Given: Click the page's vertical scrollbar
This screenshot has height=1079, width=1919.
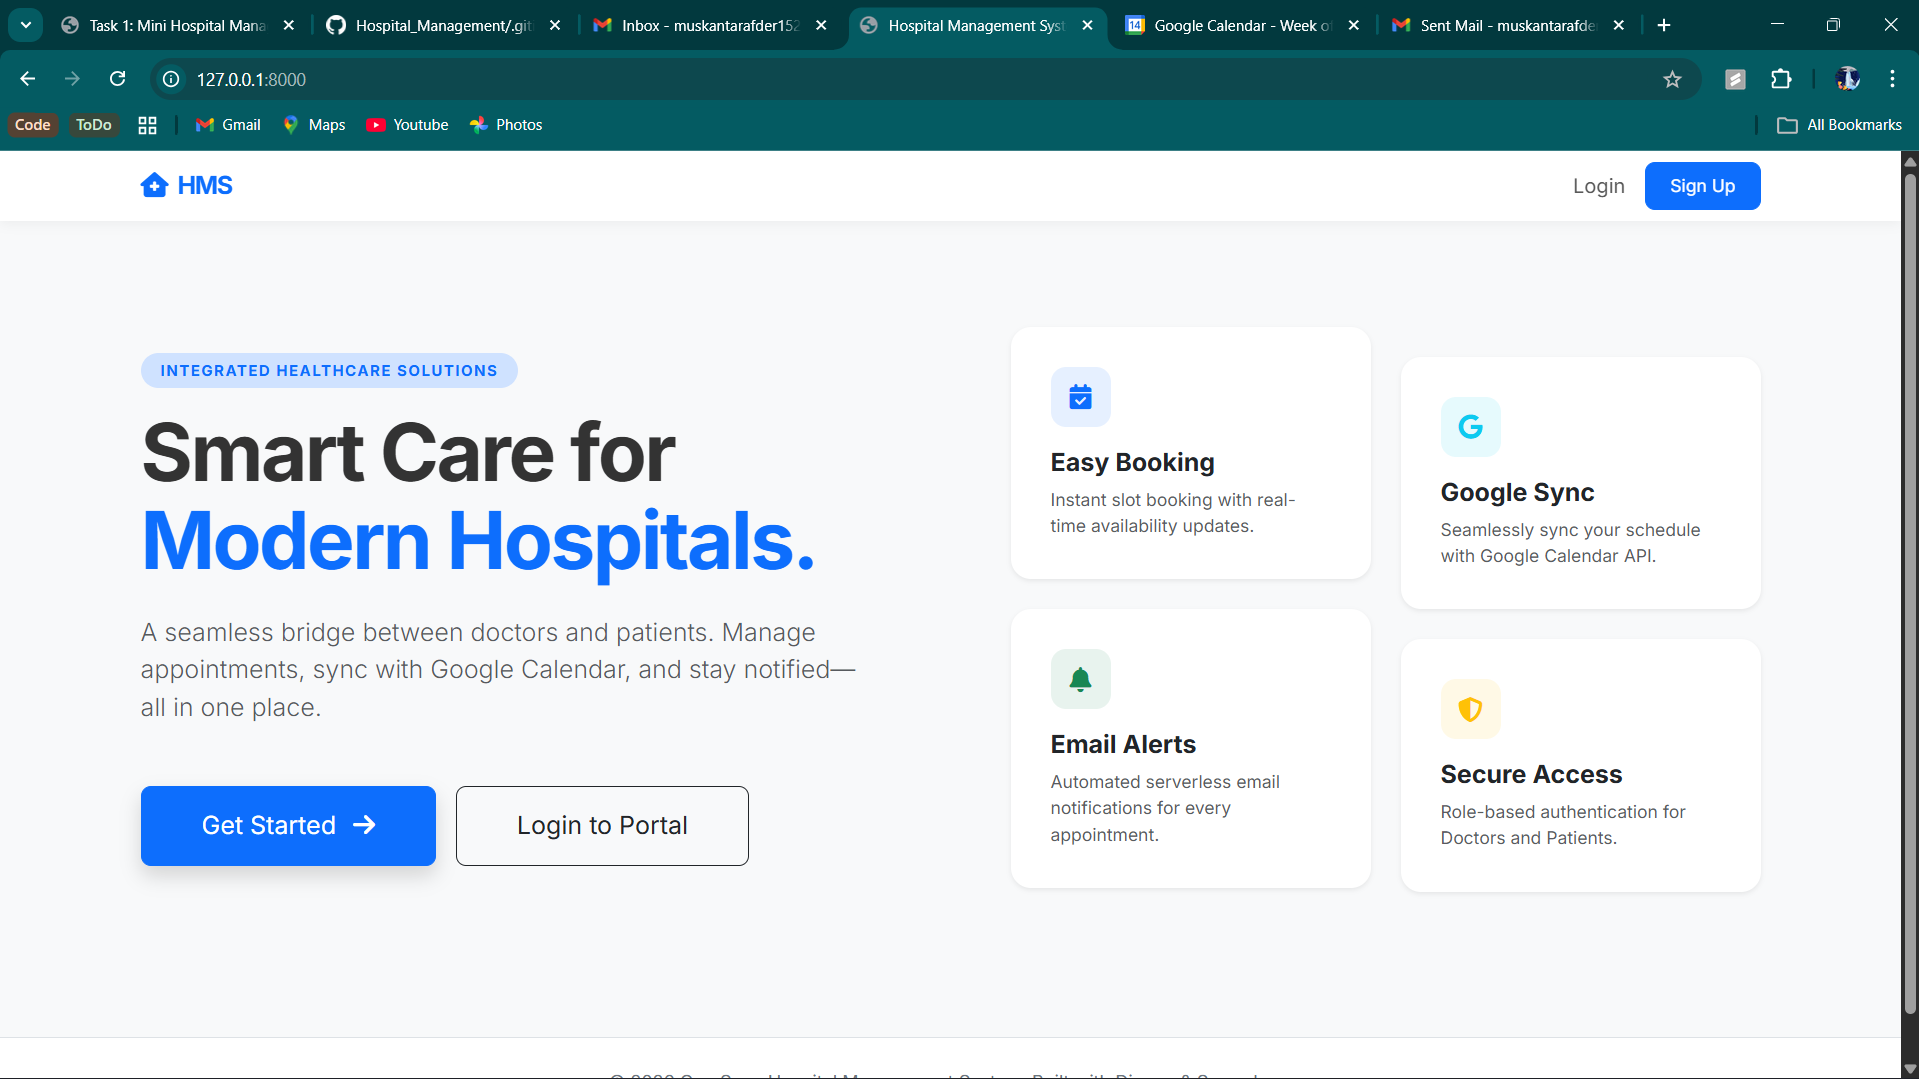Looking at the screenshot, I should pyautogui.click(x=1909, y=600).
